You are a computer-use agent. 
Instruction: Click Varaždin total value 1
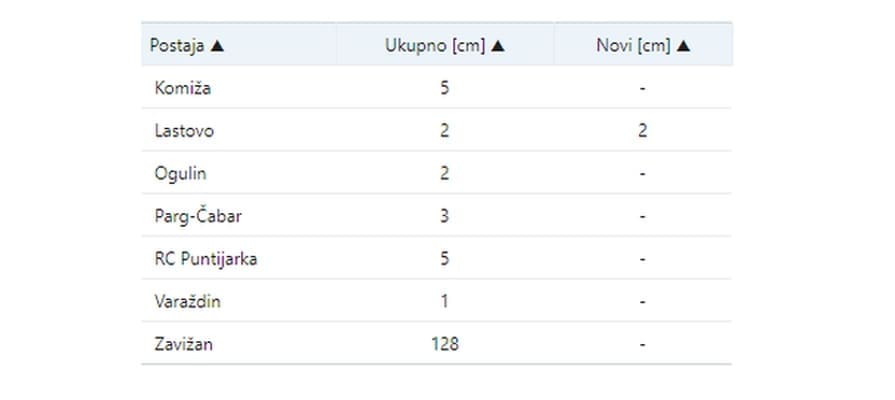(444, 301)
